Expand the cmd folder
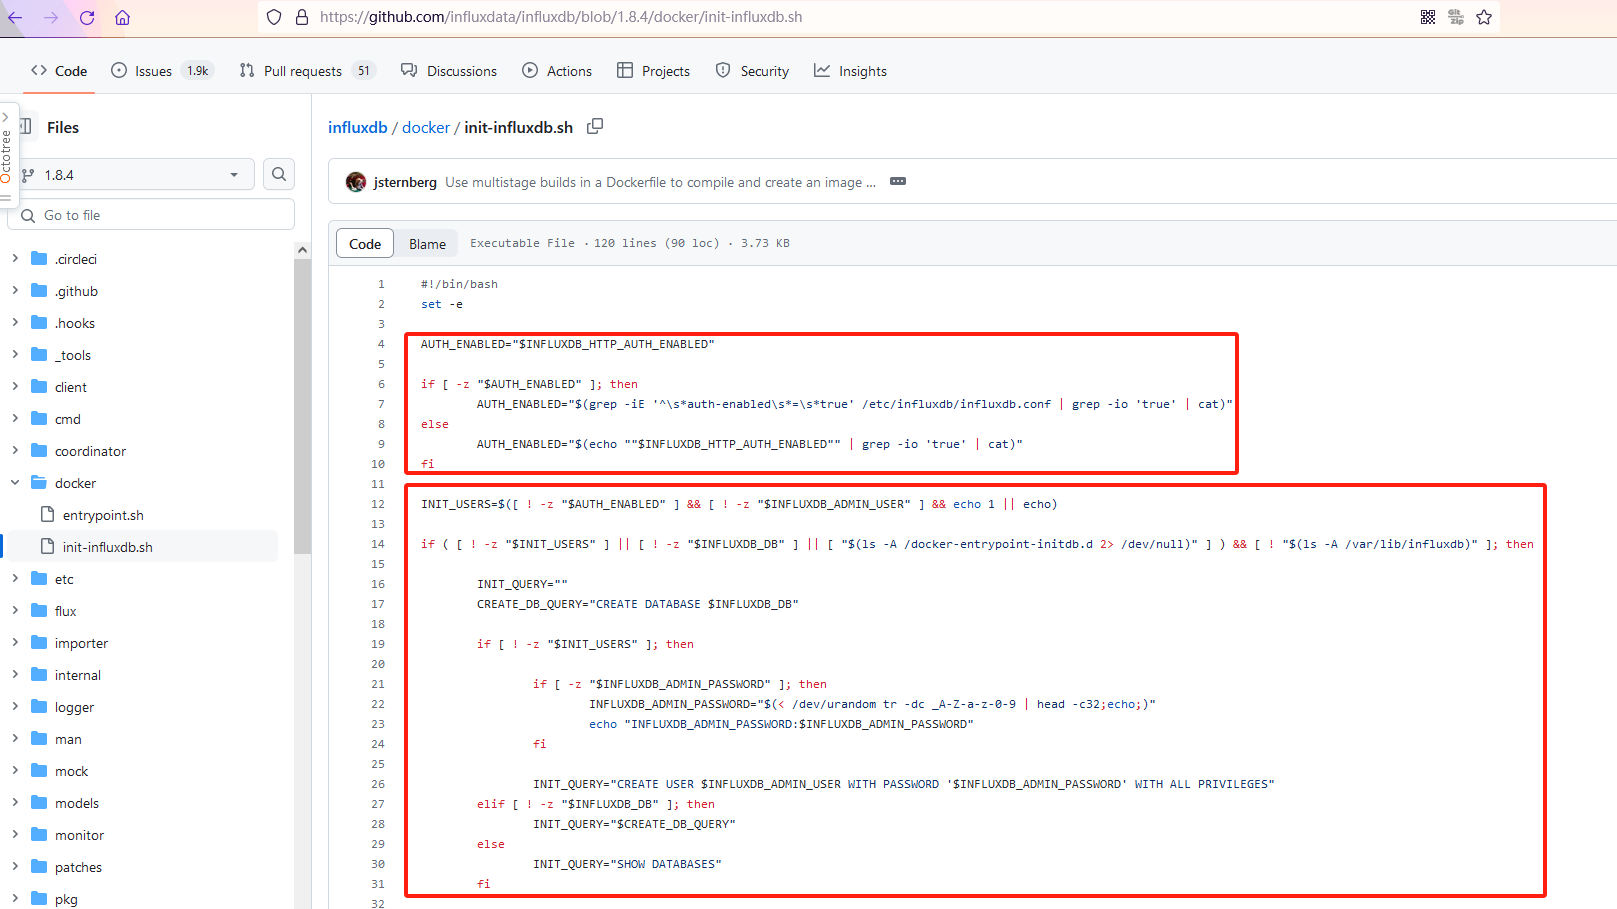The height and width of the screenshot is (909, 1617). pyautogui.click(x=15, y=418)
